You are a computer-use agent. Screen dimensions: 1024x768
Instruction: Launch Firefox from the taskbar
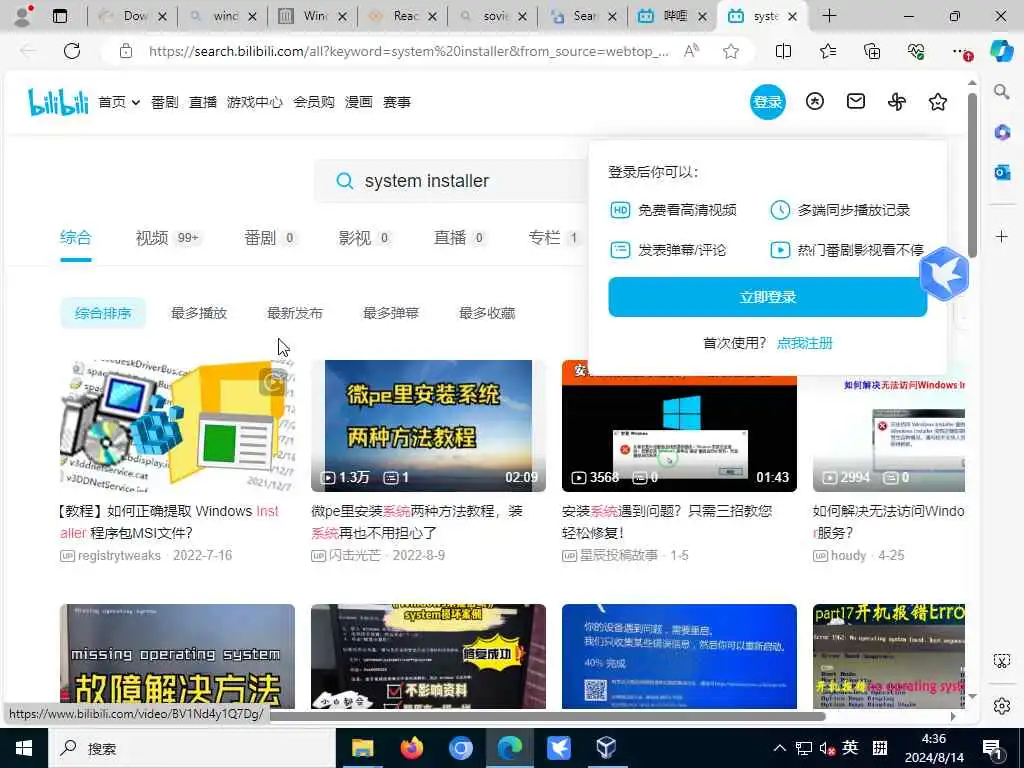coord(411,748)
